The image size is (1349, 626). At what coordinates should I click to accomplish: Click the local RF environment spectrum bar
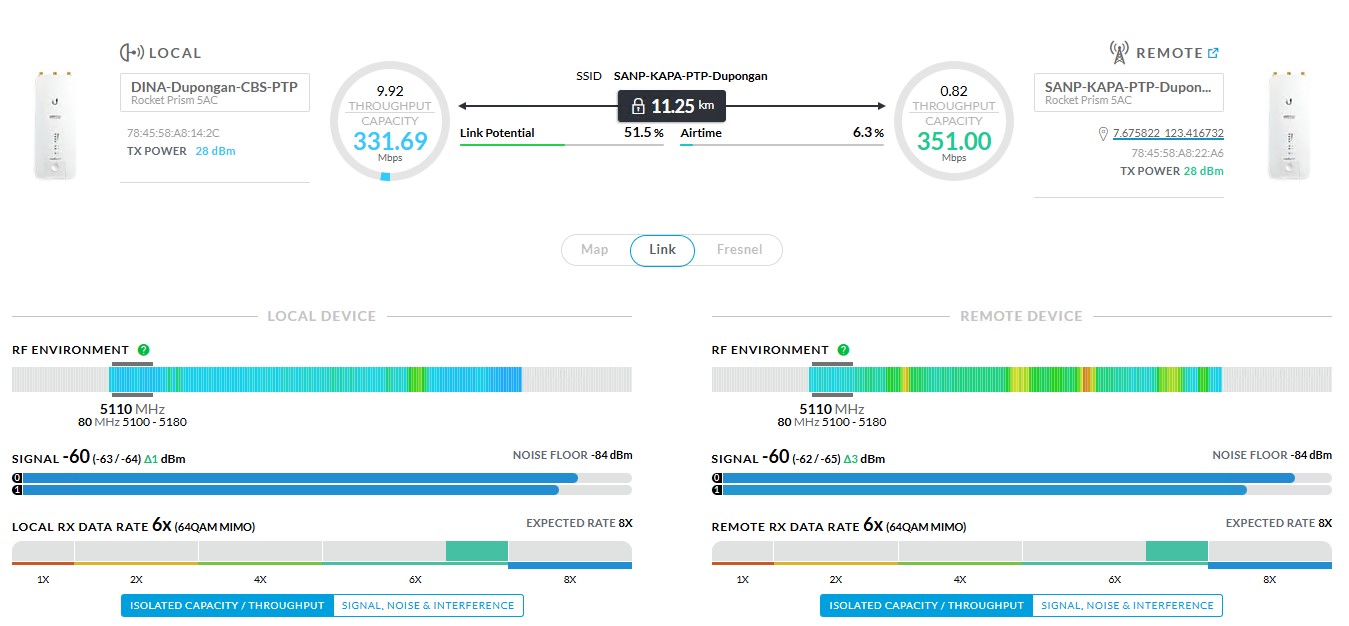(x=320, y=379)
